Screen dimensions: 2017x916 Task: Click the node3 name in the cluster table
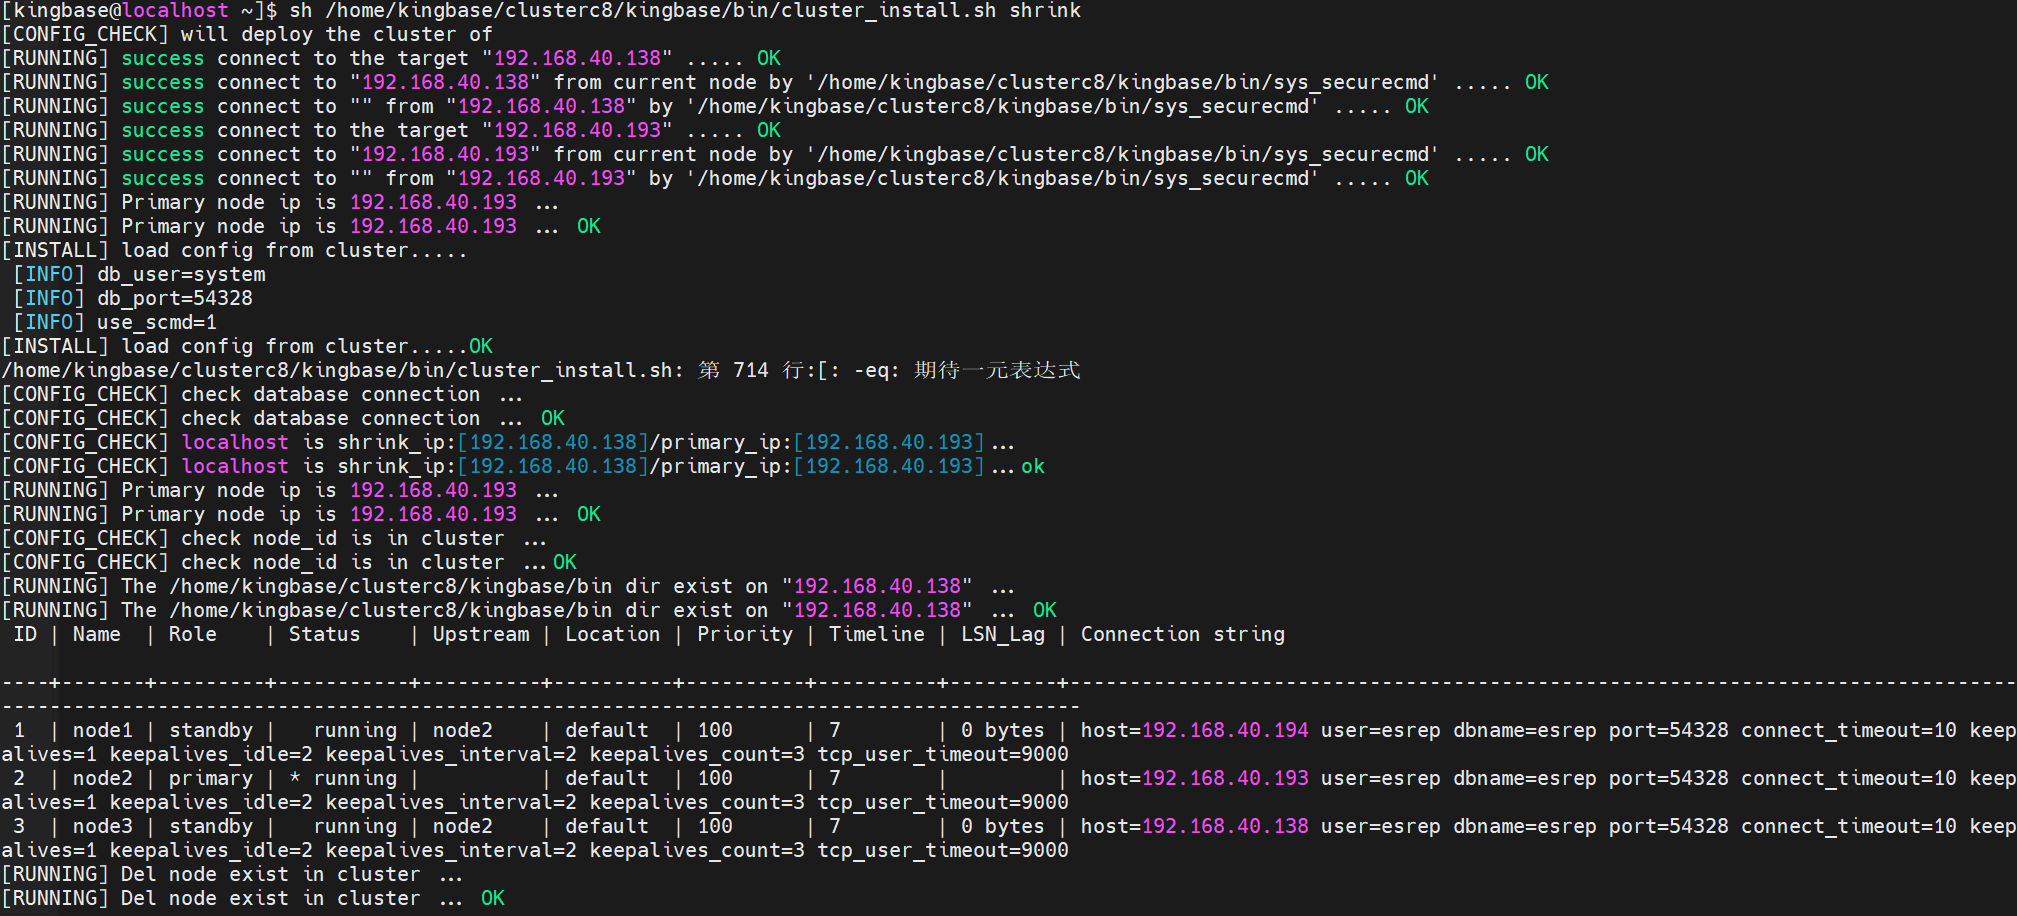click(102, 827)
